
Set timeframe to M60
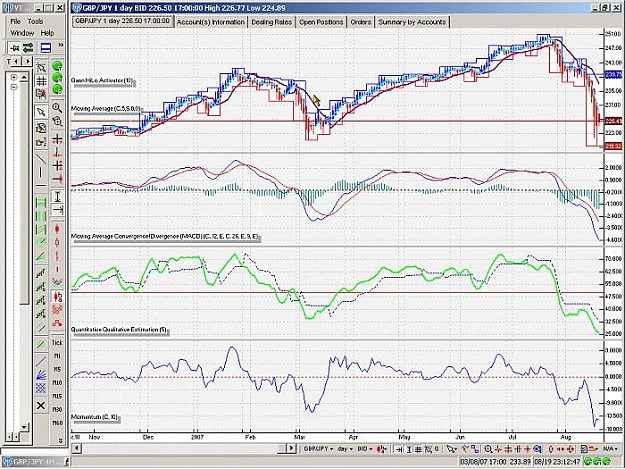57,423
